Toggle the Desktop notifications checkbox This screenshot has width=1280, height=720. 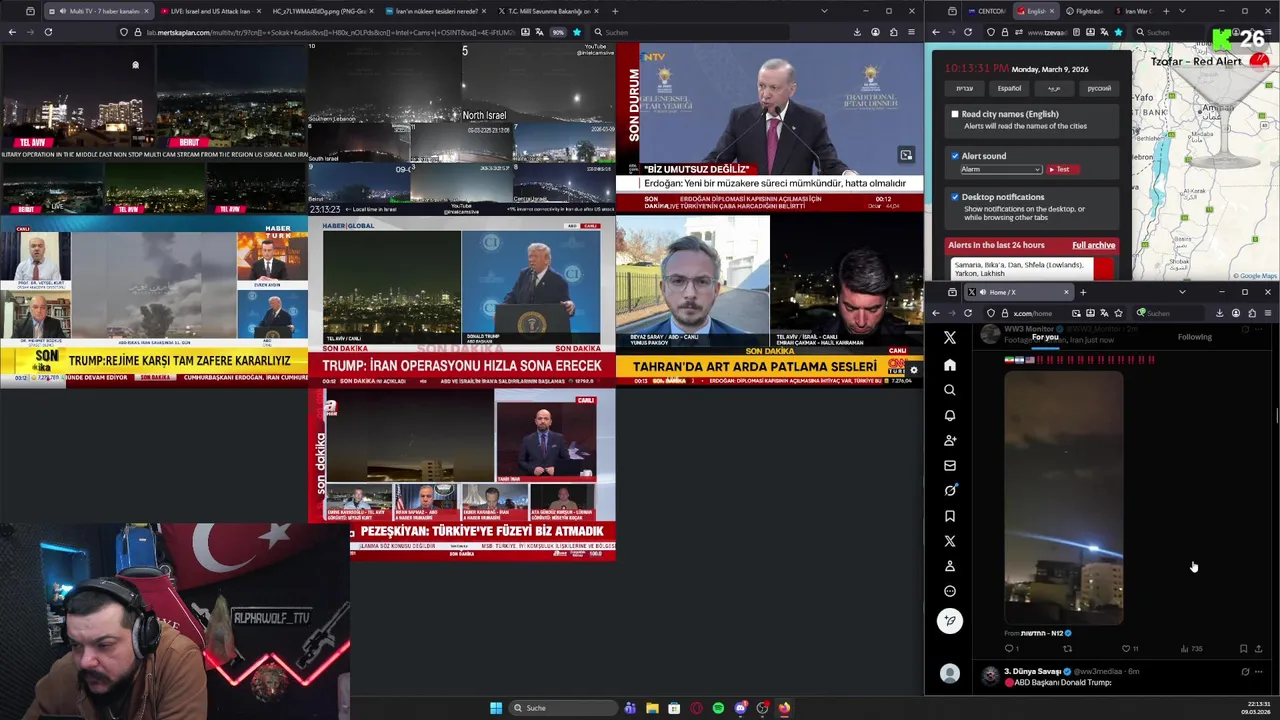coord(955,197)
